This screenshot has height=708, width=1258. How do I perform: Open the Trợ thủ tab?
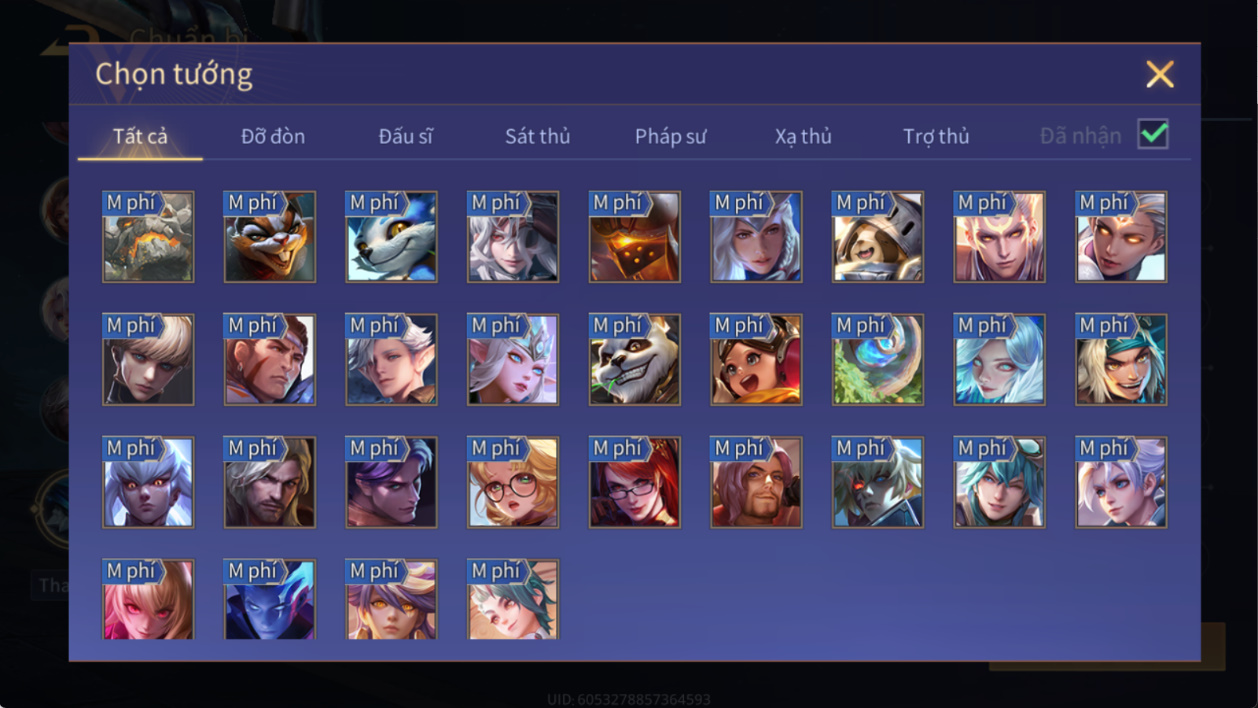point(936,136)
